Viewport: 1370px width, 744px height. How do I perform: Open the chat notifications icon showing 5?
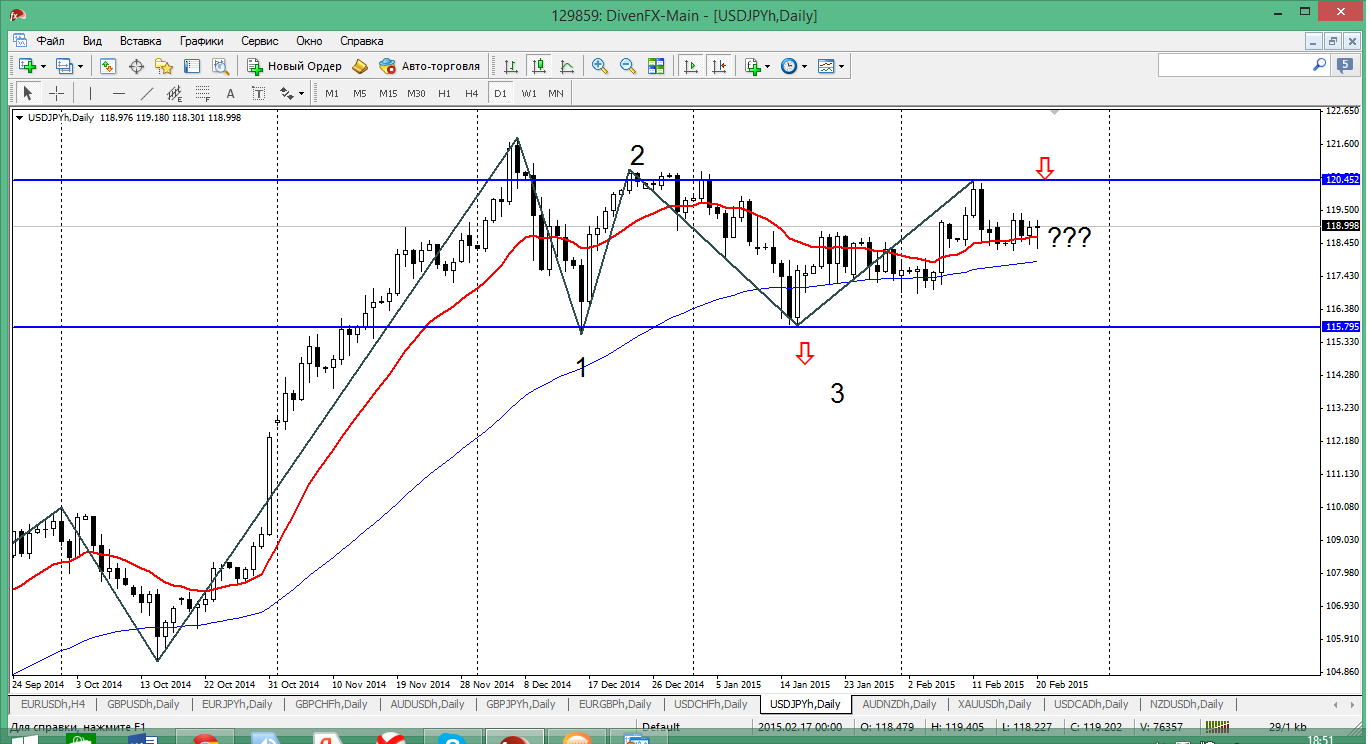1345,65
